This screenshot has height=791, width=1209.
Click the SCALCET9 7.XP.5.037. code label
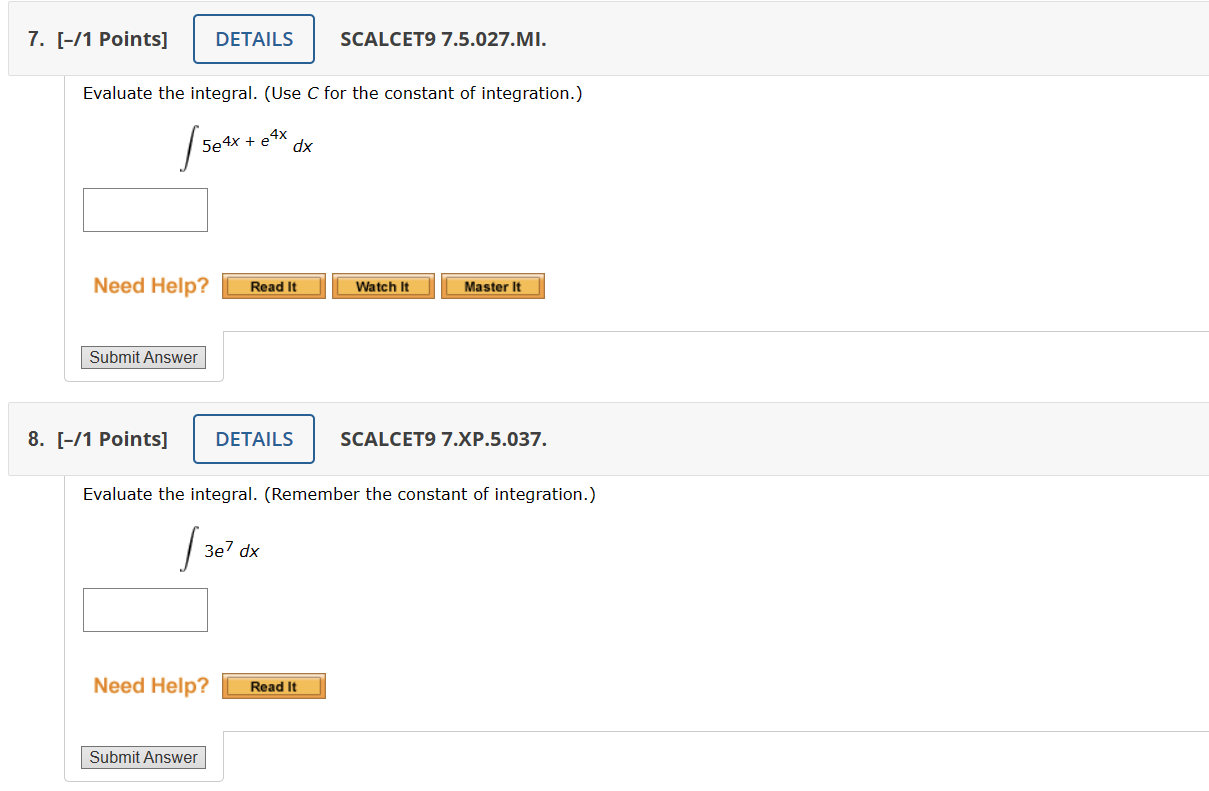(443, 440)
